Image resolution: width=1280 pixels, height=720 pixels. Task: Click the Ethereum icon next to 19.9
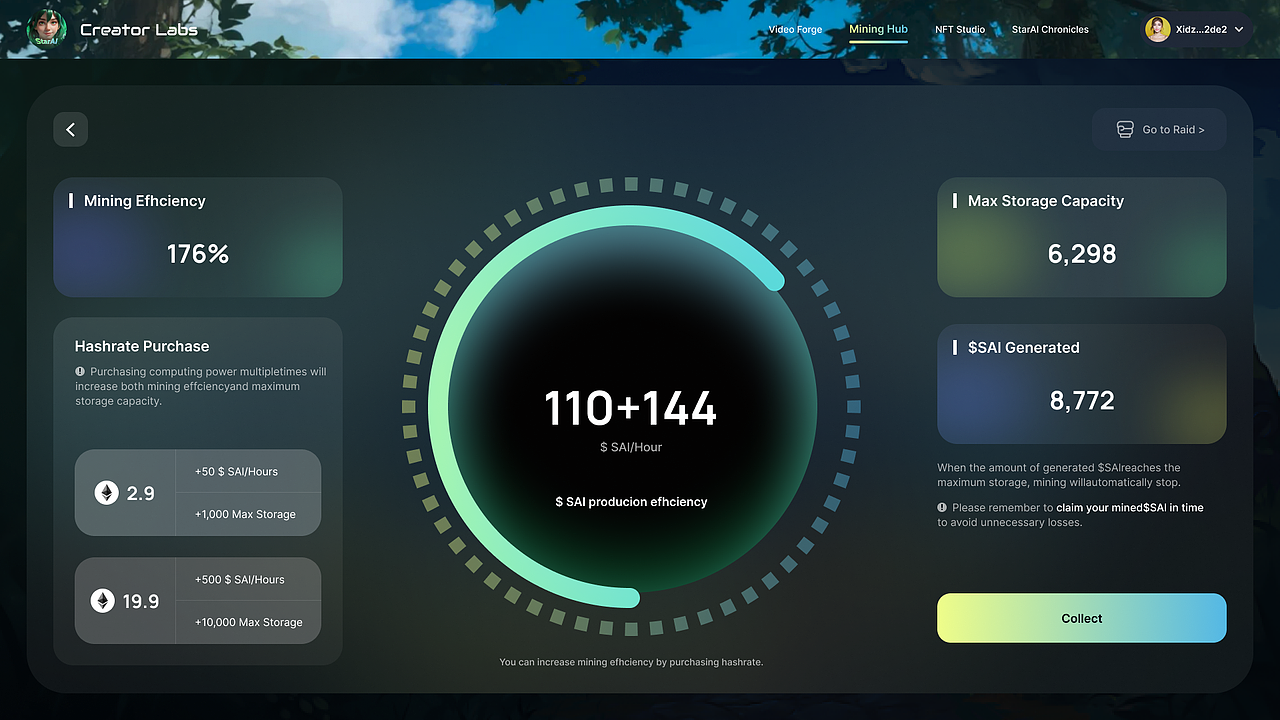(x=103, y=600)
